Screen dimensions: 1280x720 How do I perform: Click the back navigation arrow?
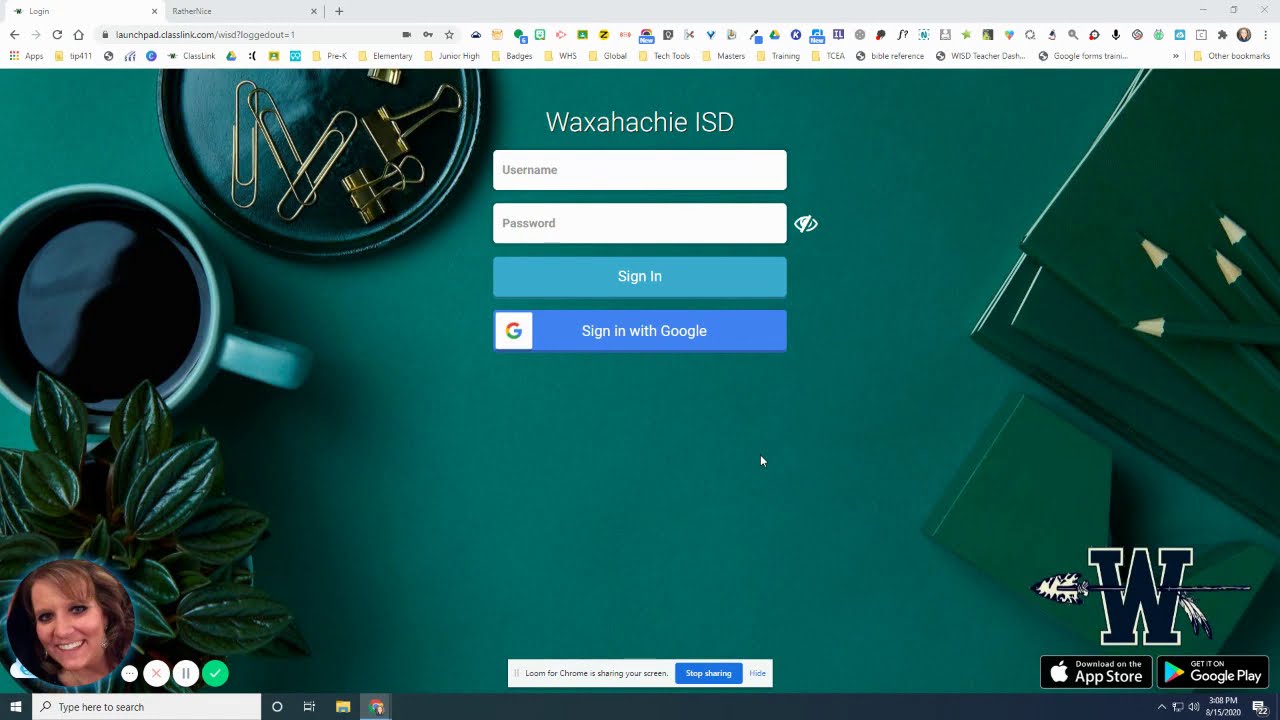tap(13, 34)
